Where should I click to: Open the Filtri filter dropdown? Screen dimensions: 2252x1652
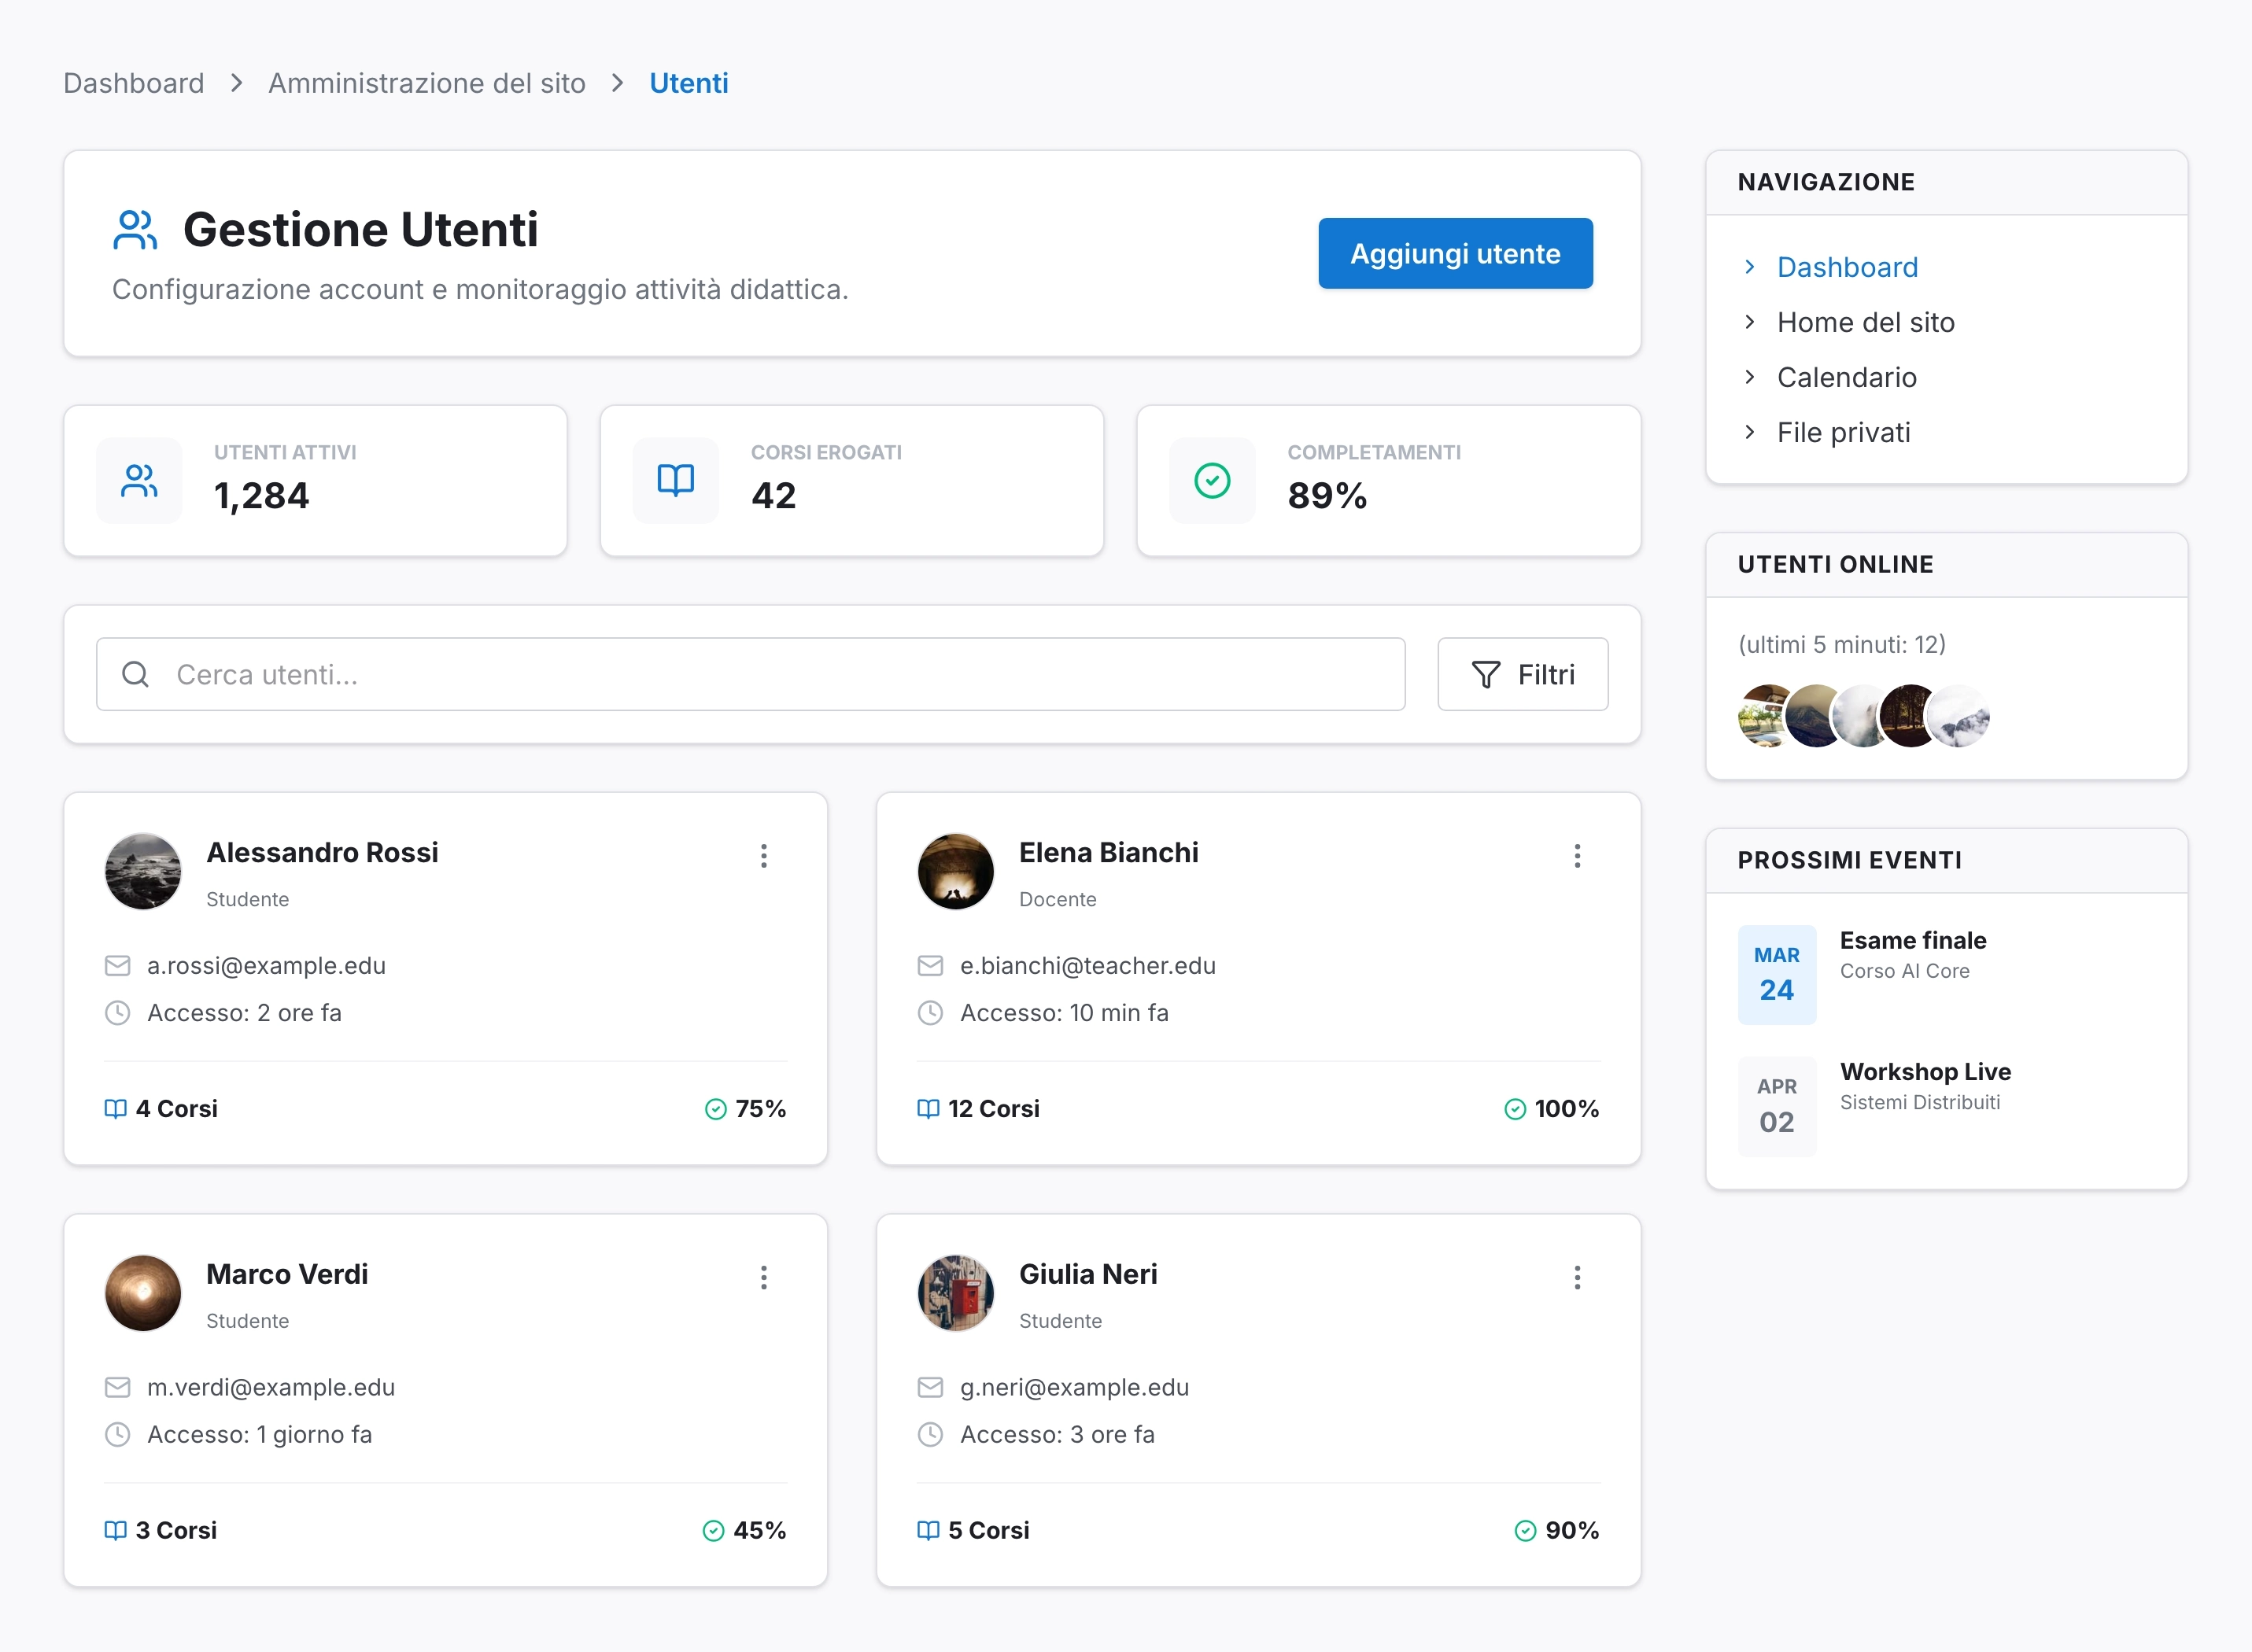1522,675
